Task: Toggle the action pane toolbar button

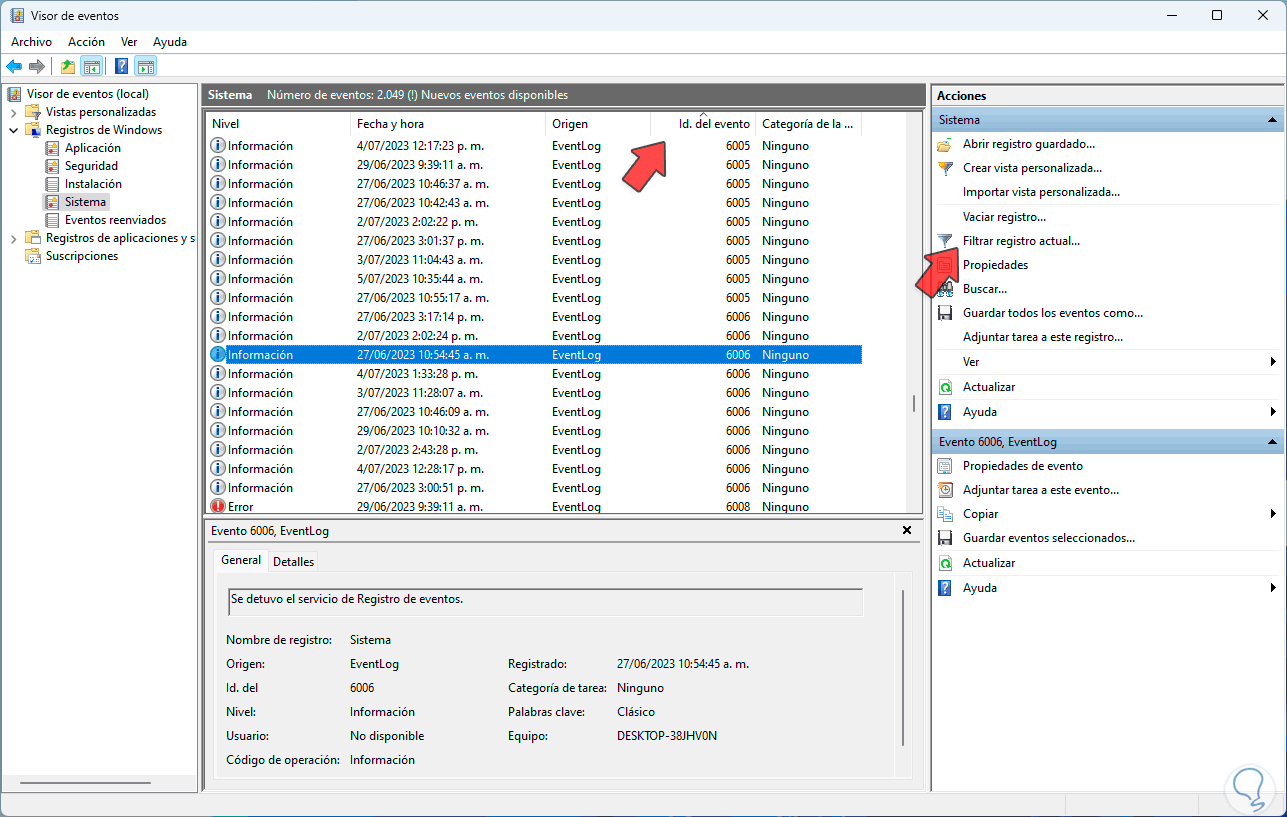Action: pyautogui.click(x=146, y=67)
